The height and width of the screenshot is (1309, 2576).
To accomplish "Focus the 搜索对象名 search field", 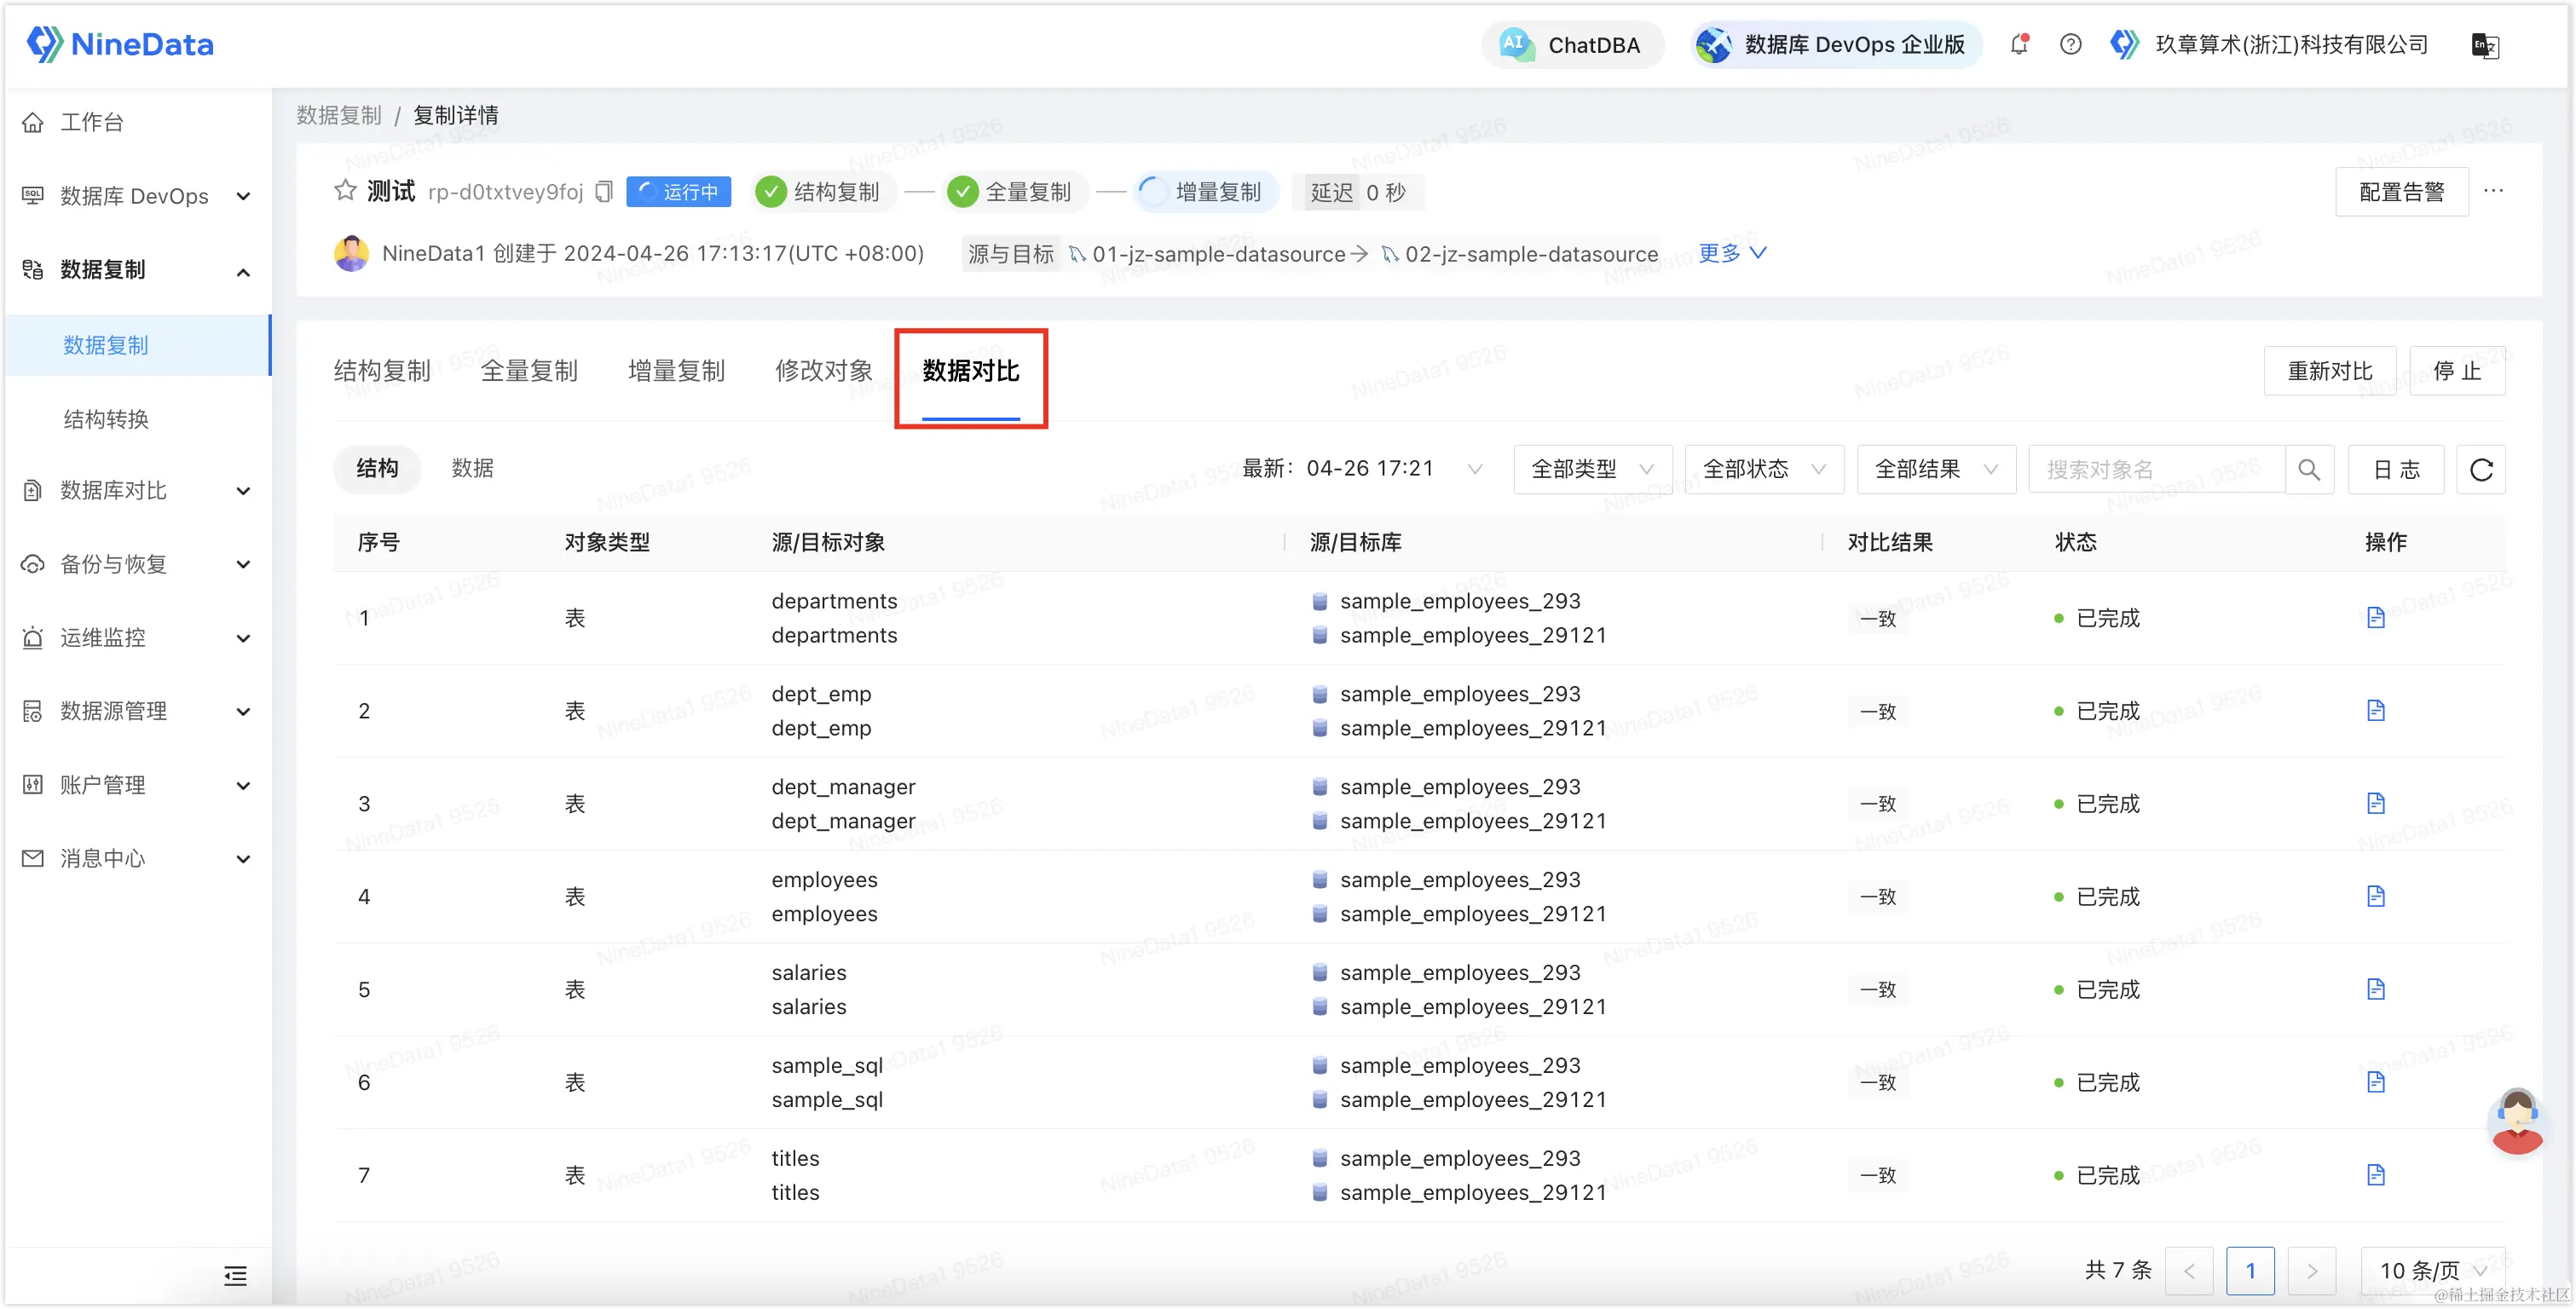I will coord(2155,470).
